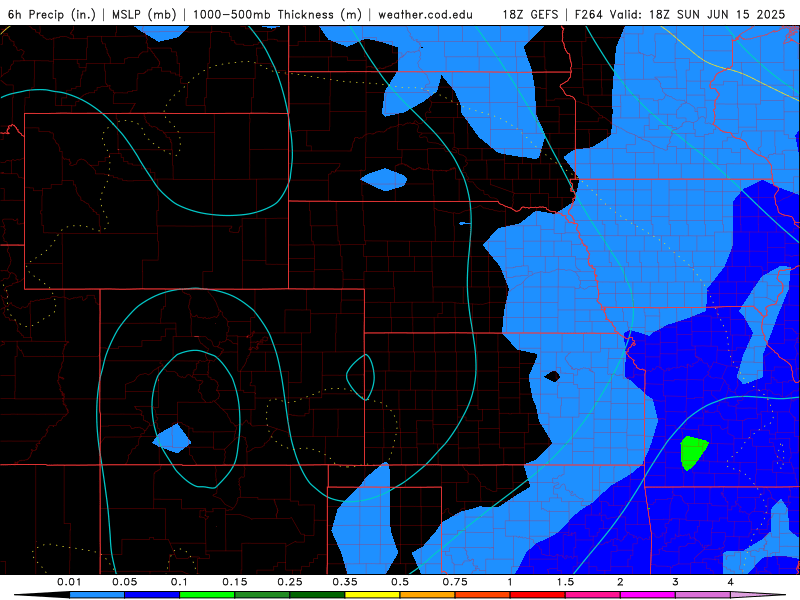Click the 0.01 legend value label
This screenshot has height=600, width=800.
click(69, 582)
